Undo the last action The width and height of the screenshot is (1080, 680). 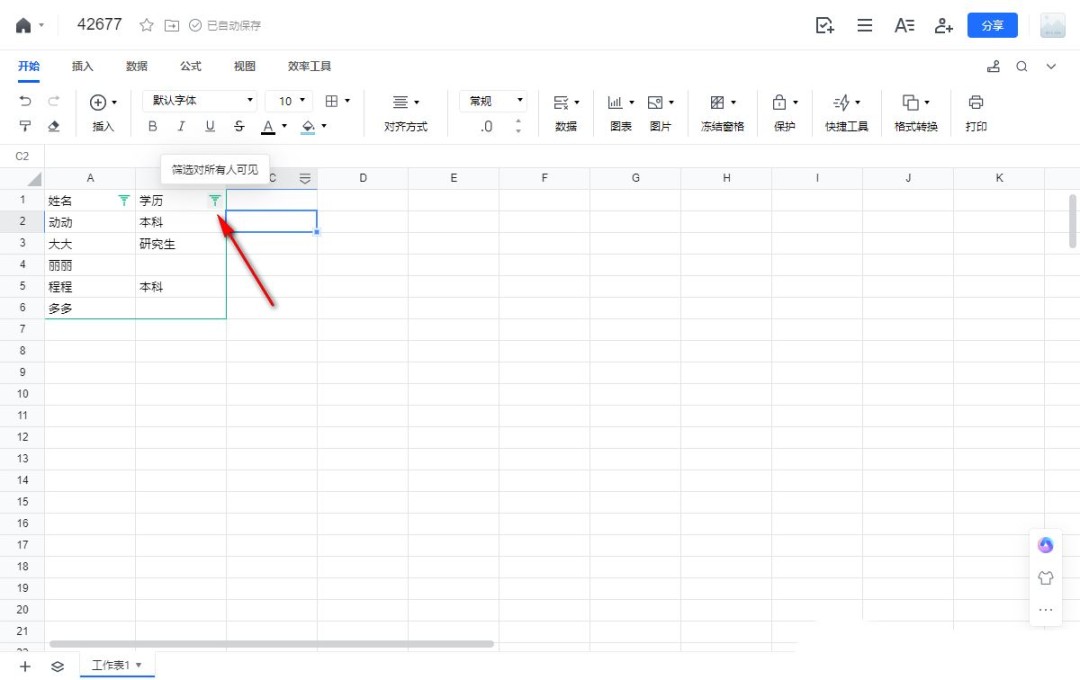[24, 100]
